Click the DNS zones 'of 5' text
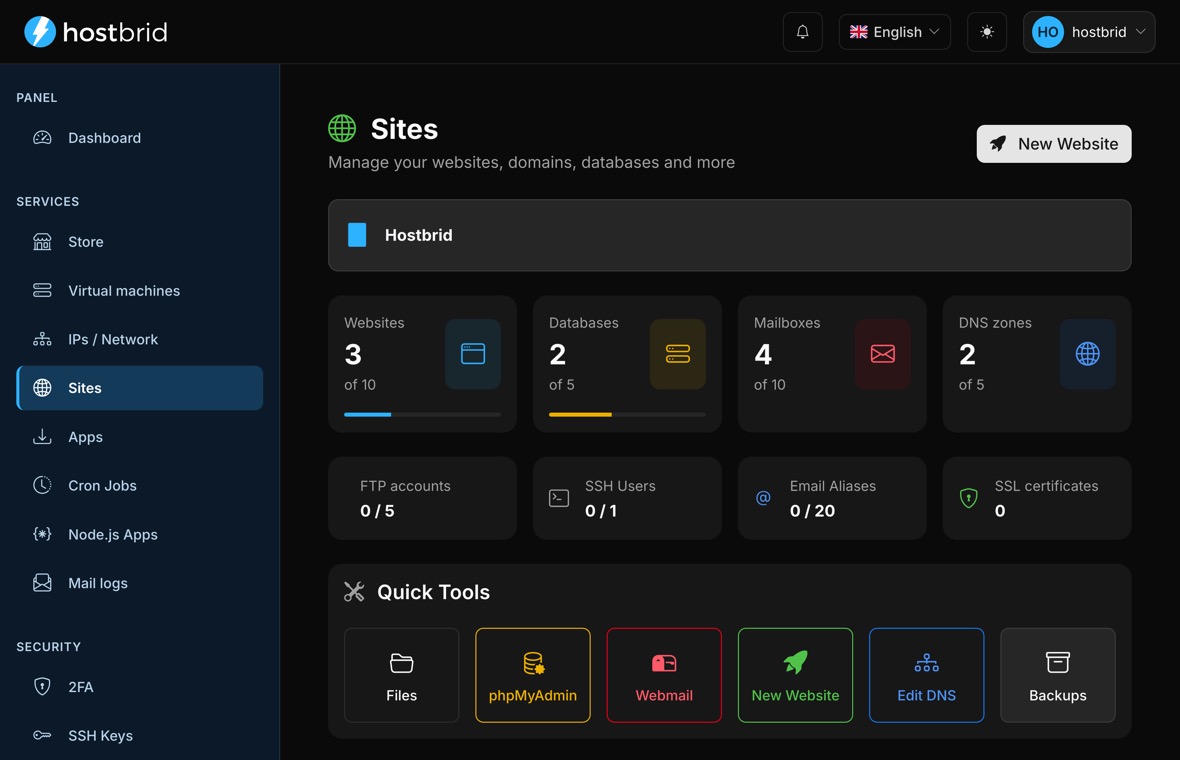 [x=971, y=385]
